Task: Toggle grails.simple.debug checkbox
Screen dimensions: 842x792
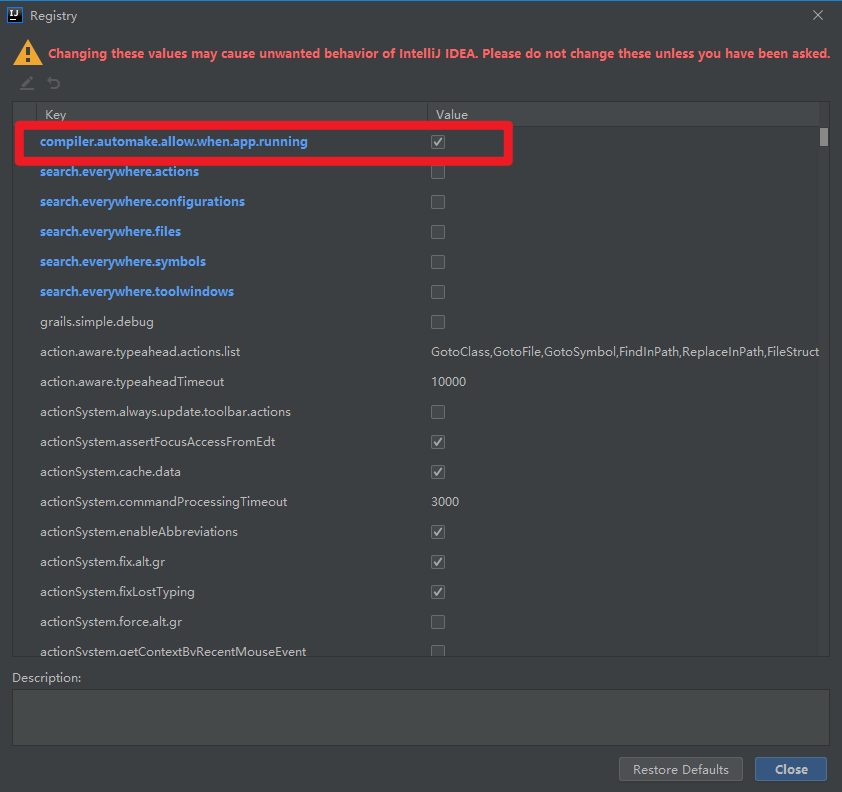Action: [x=438, y=322]
